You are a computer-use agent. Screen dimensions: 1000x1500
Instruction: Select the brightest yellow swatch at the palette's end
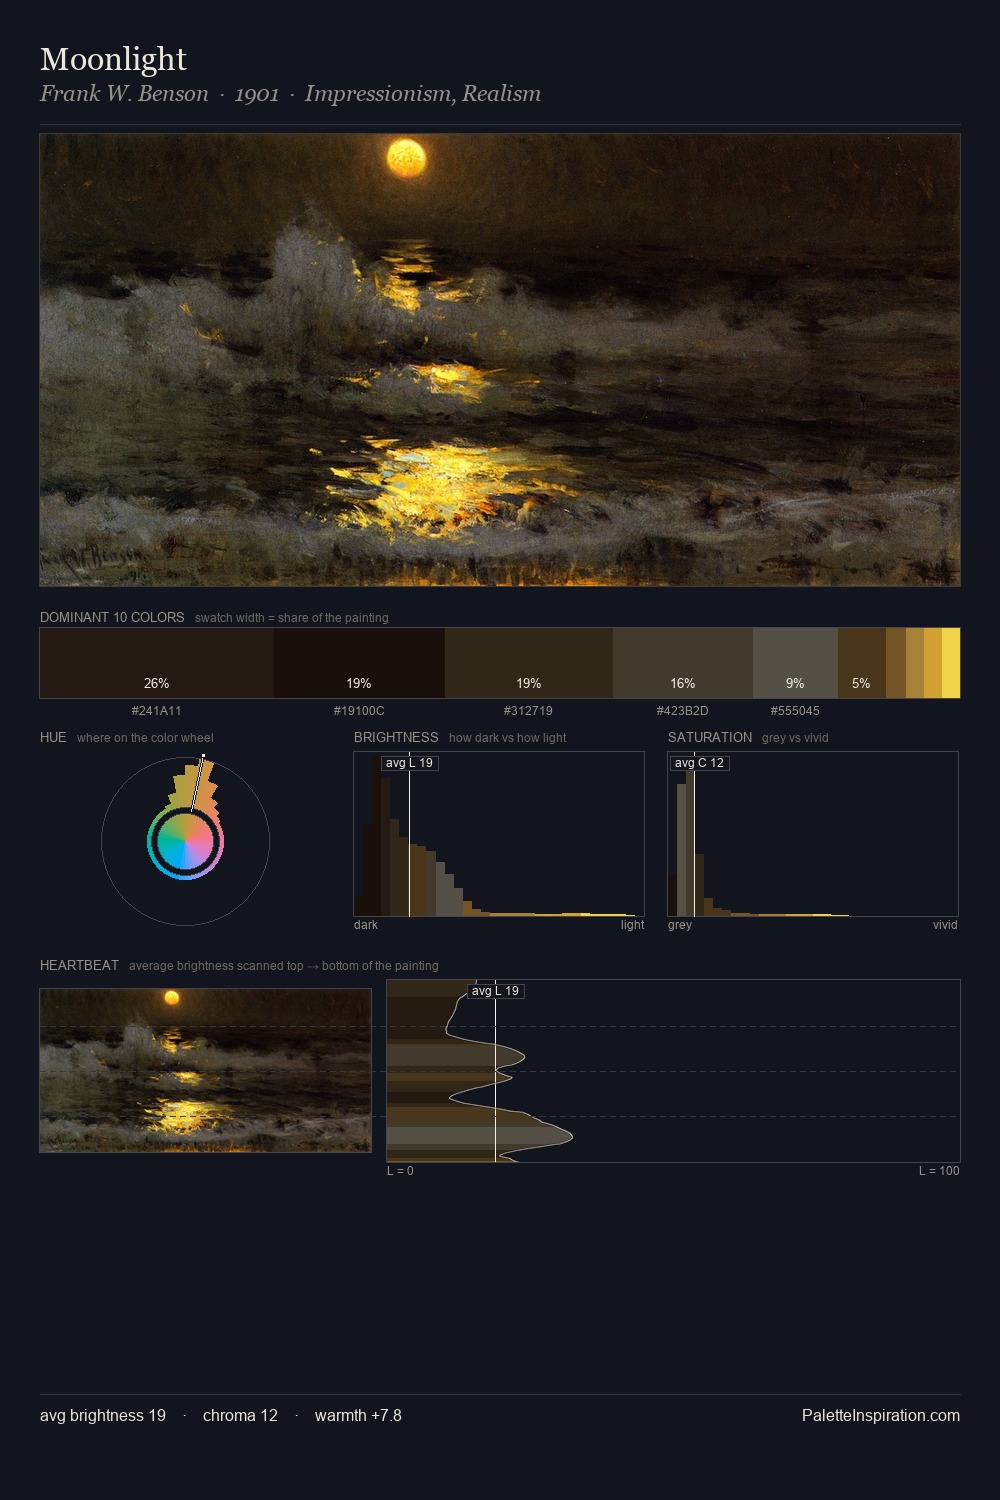(x=951, y=663)
